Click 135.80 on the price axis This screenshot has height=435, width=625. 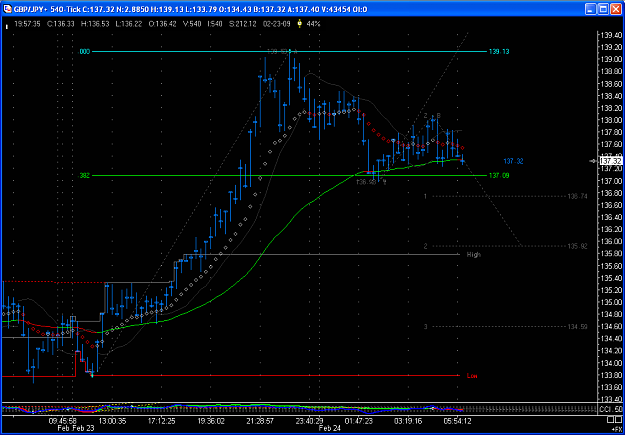pyautogui.click(x=611, y=254)
